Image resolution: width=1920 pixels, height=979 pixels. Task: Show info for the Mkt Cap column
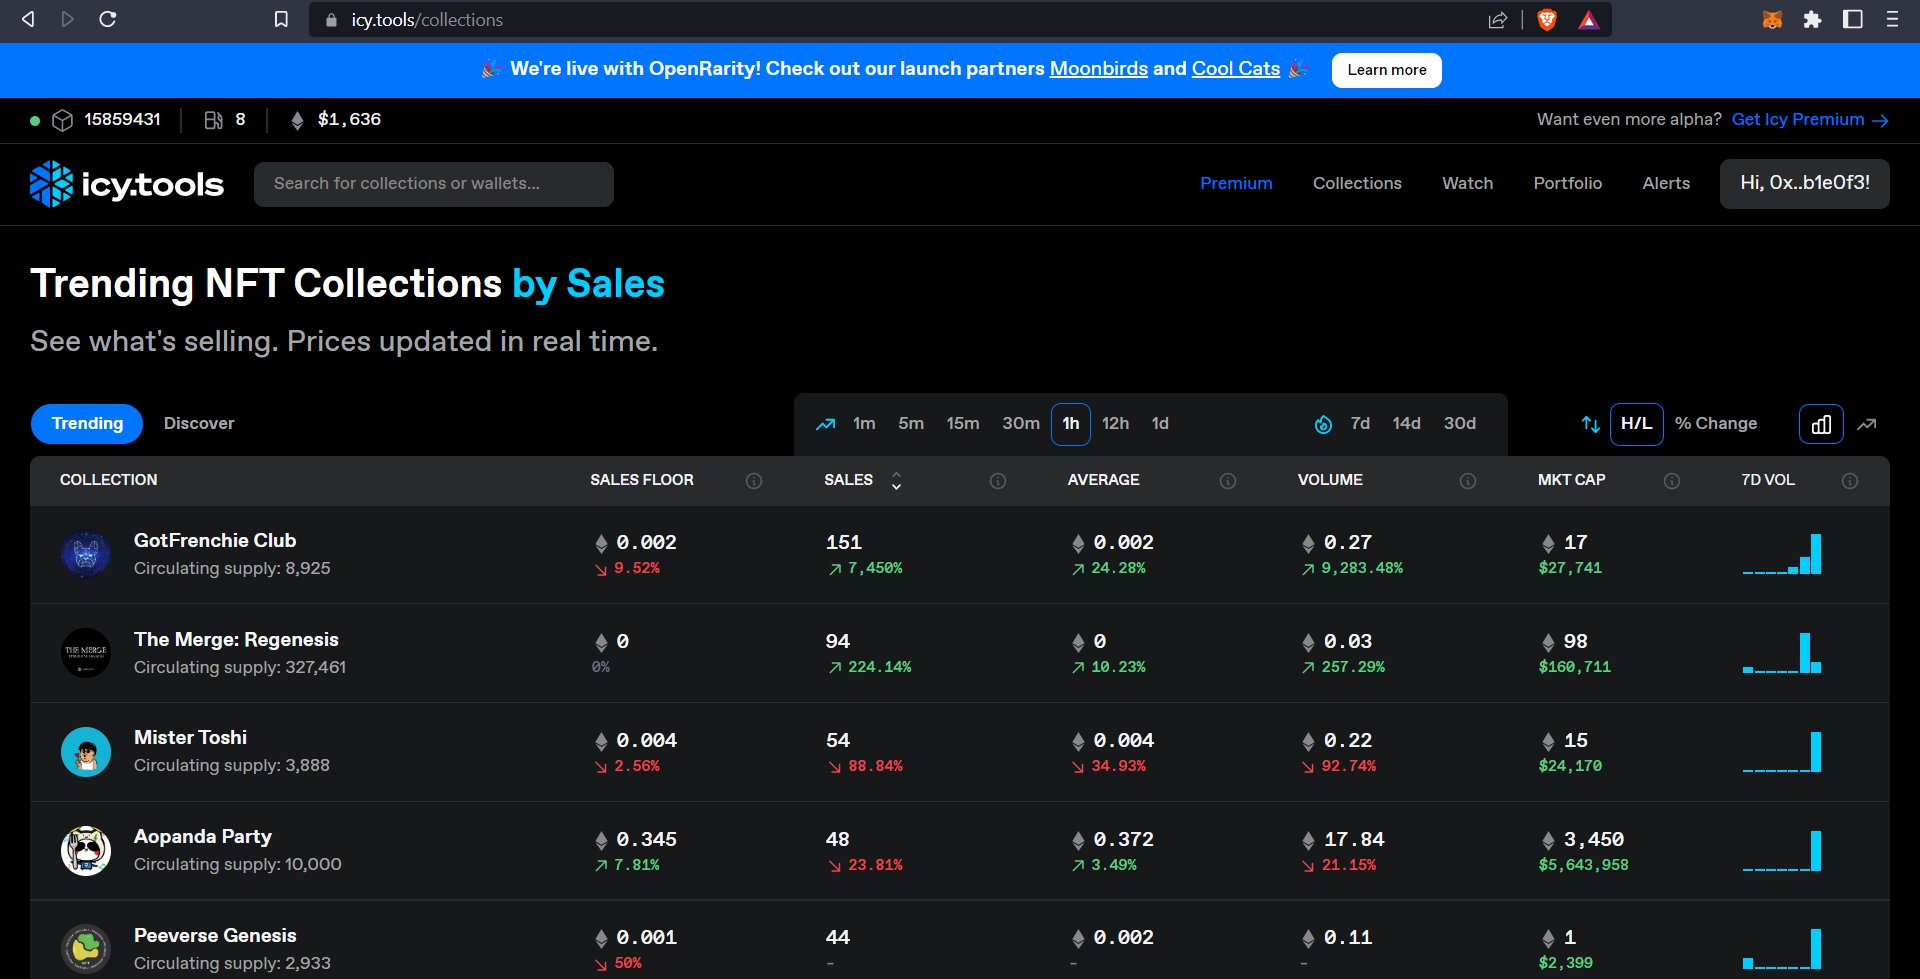click(1672, 481)
